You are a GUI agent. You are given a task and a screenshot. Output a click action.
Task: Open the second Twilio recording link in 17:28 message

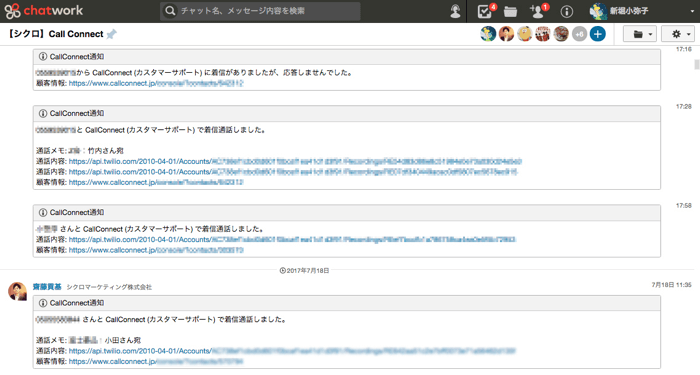point(293,172)
